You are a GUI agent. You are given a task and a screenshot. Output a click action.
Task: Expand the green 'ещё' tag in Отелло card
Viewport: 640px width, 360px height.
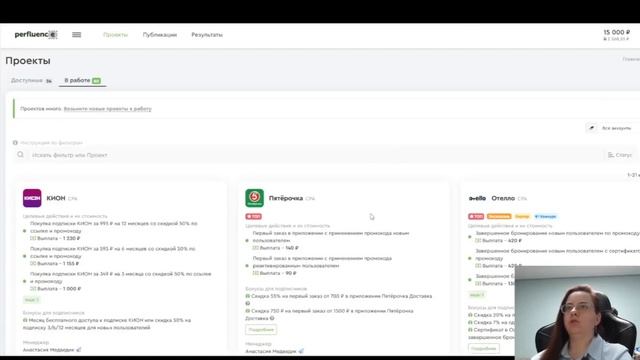476,295
